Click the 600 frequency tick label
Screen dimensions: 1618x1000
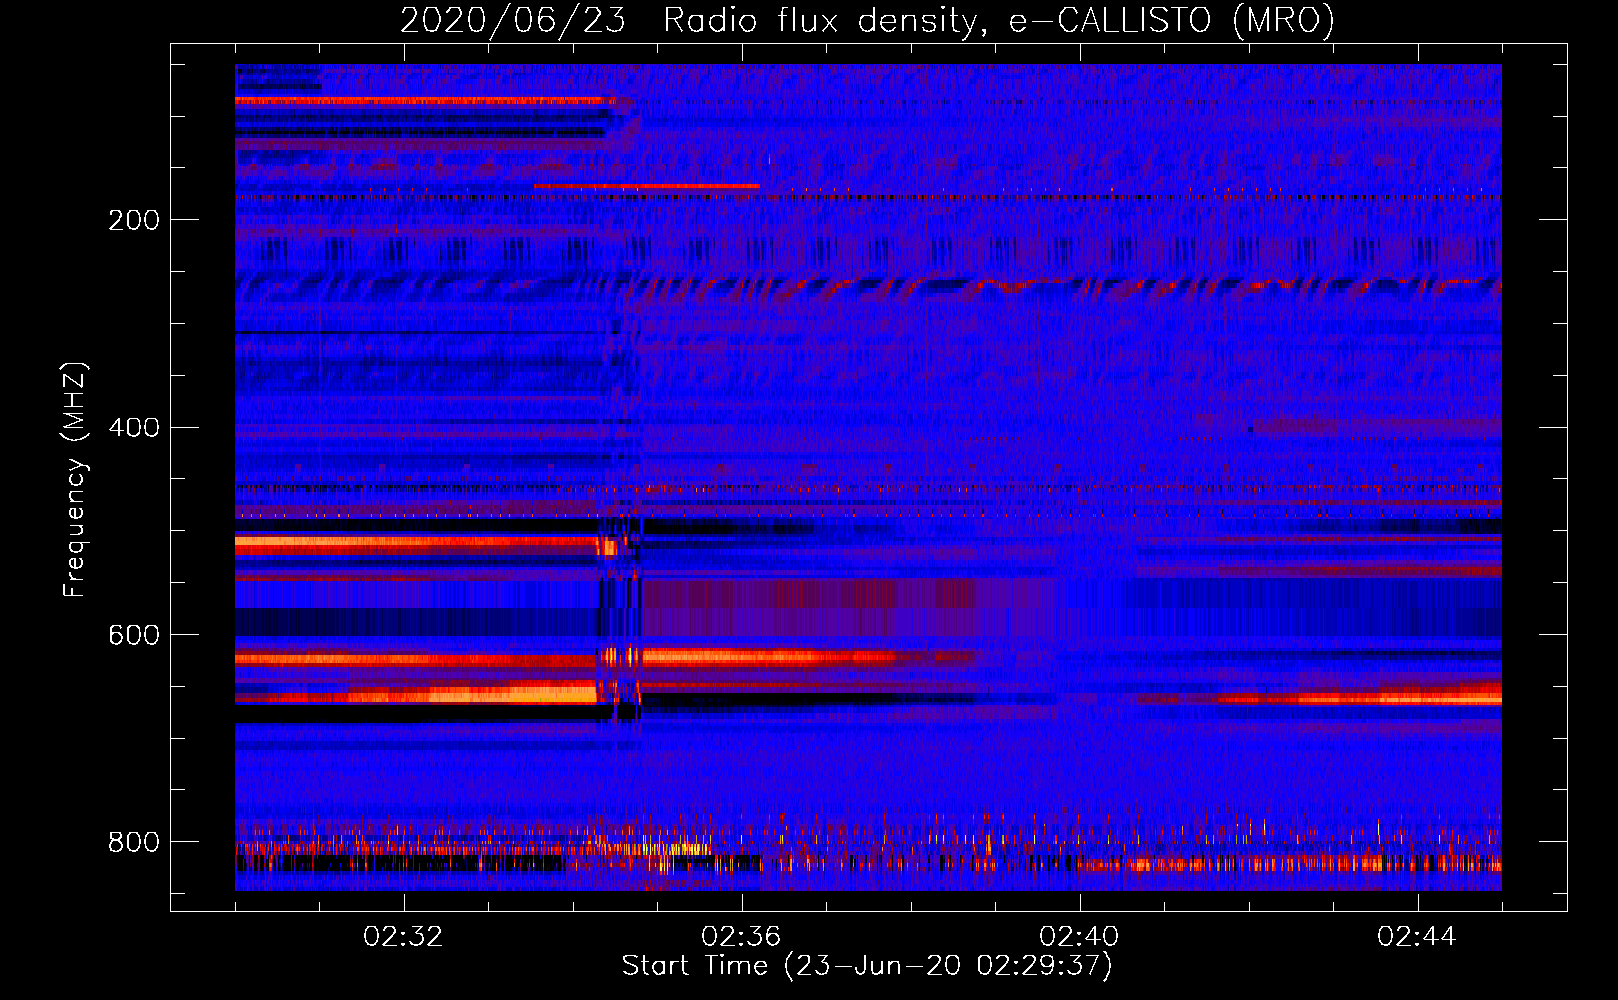click(x=134, y=636)
